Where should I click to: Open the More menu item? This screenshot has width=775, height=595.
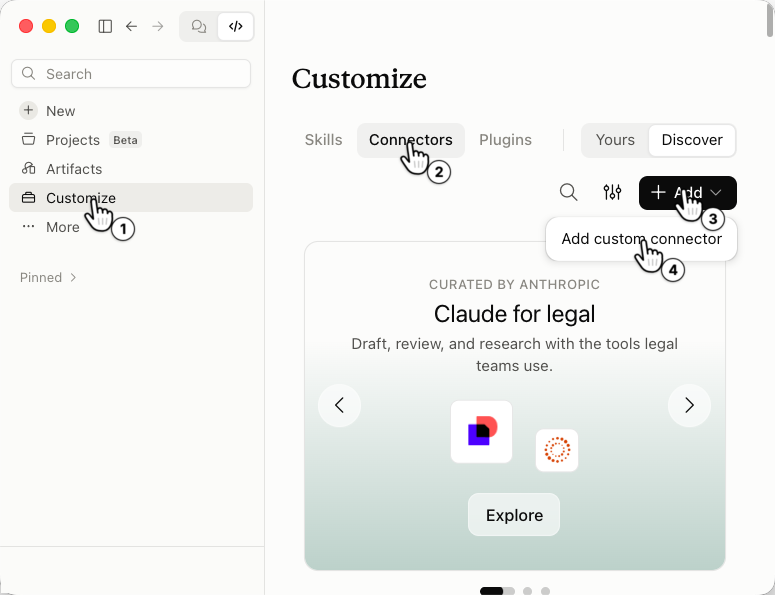131,227
